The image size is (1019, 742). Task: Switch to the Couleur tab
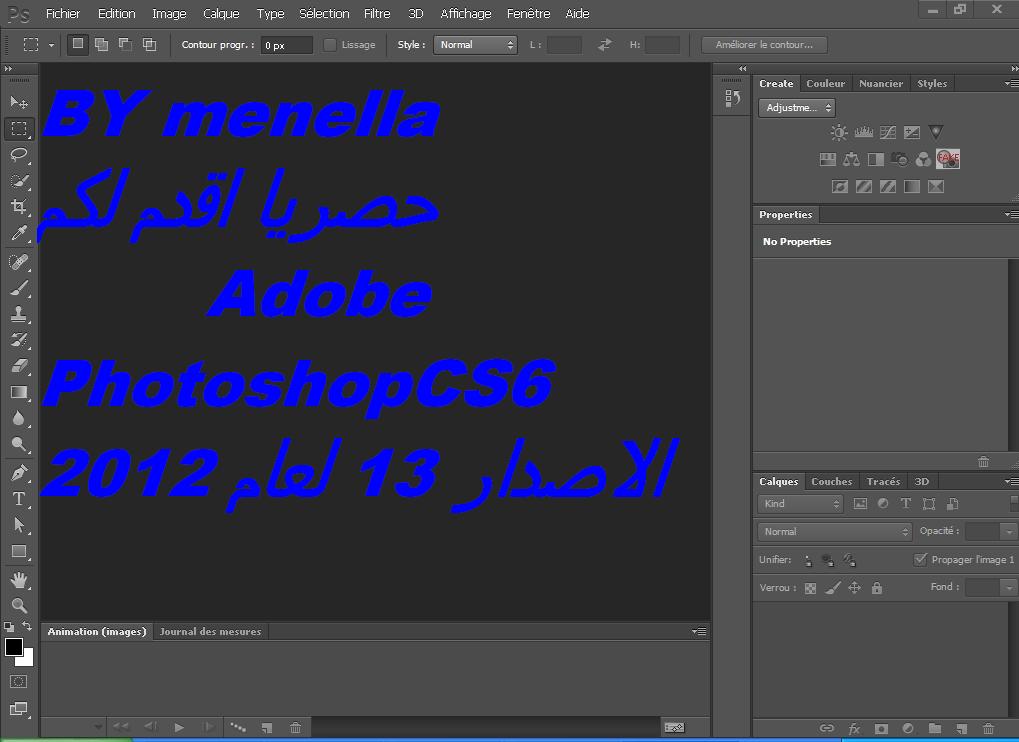tap(825, 83)
